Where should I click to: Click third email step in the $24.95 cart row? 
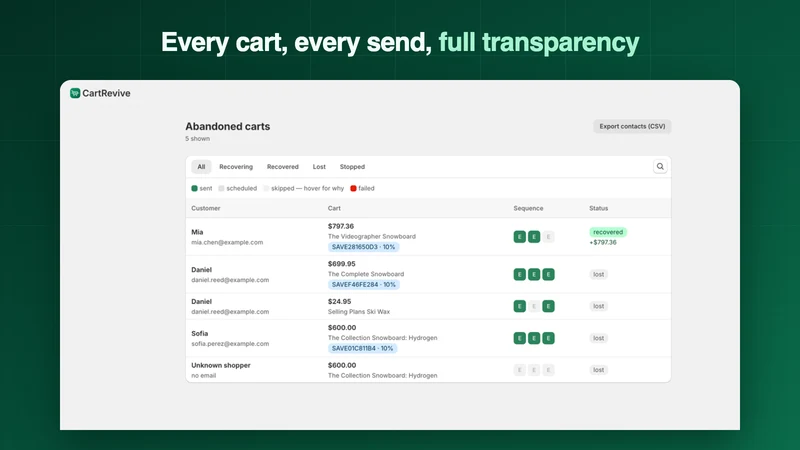coord(548,306)
